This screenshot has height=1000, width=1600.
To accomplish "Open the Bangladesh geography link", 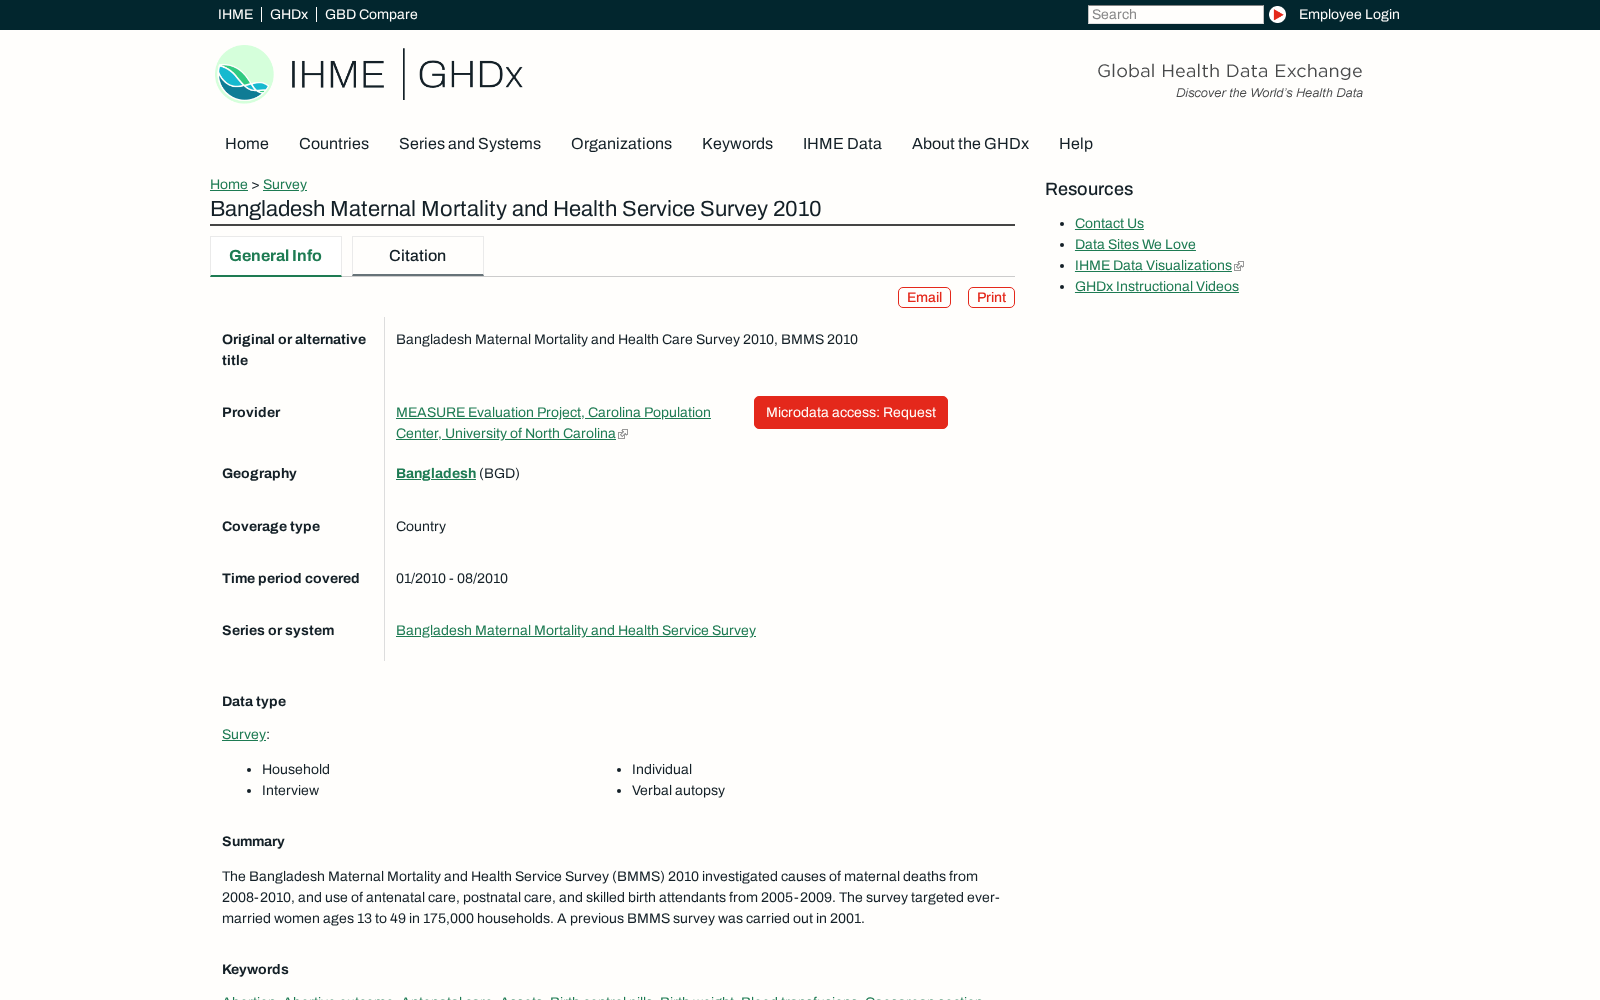I will pyautogui.click(x=436, y=473).
